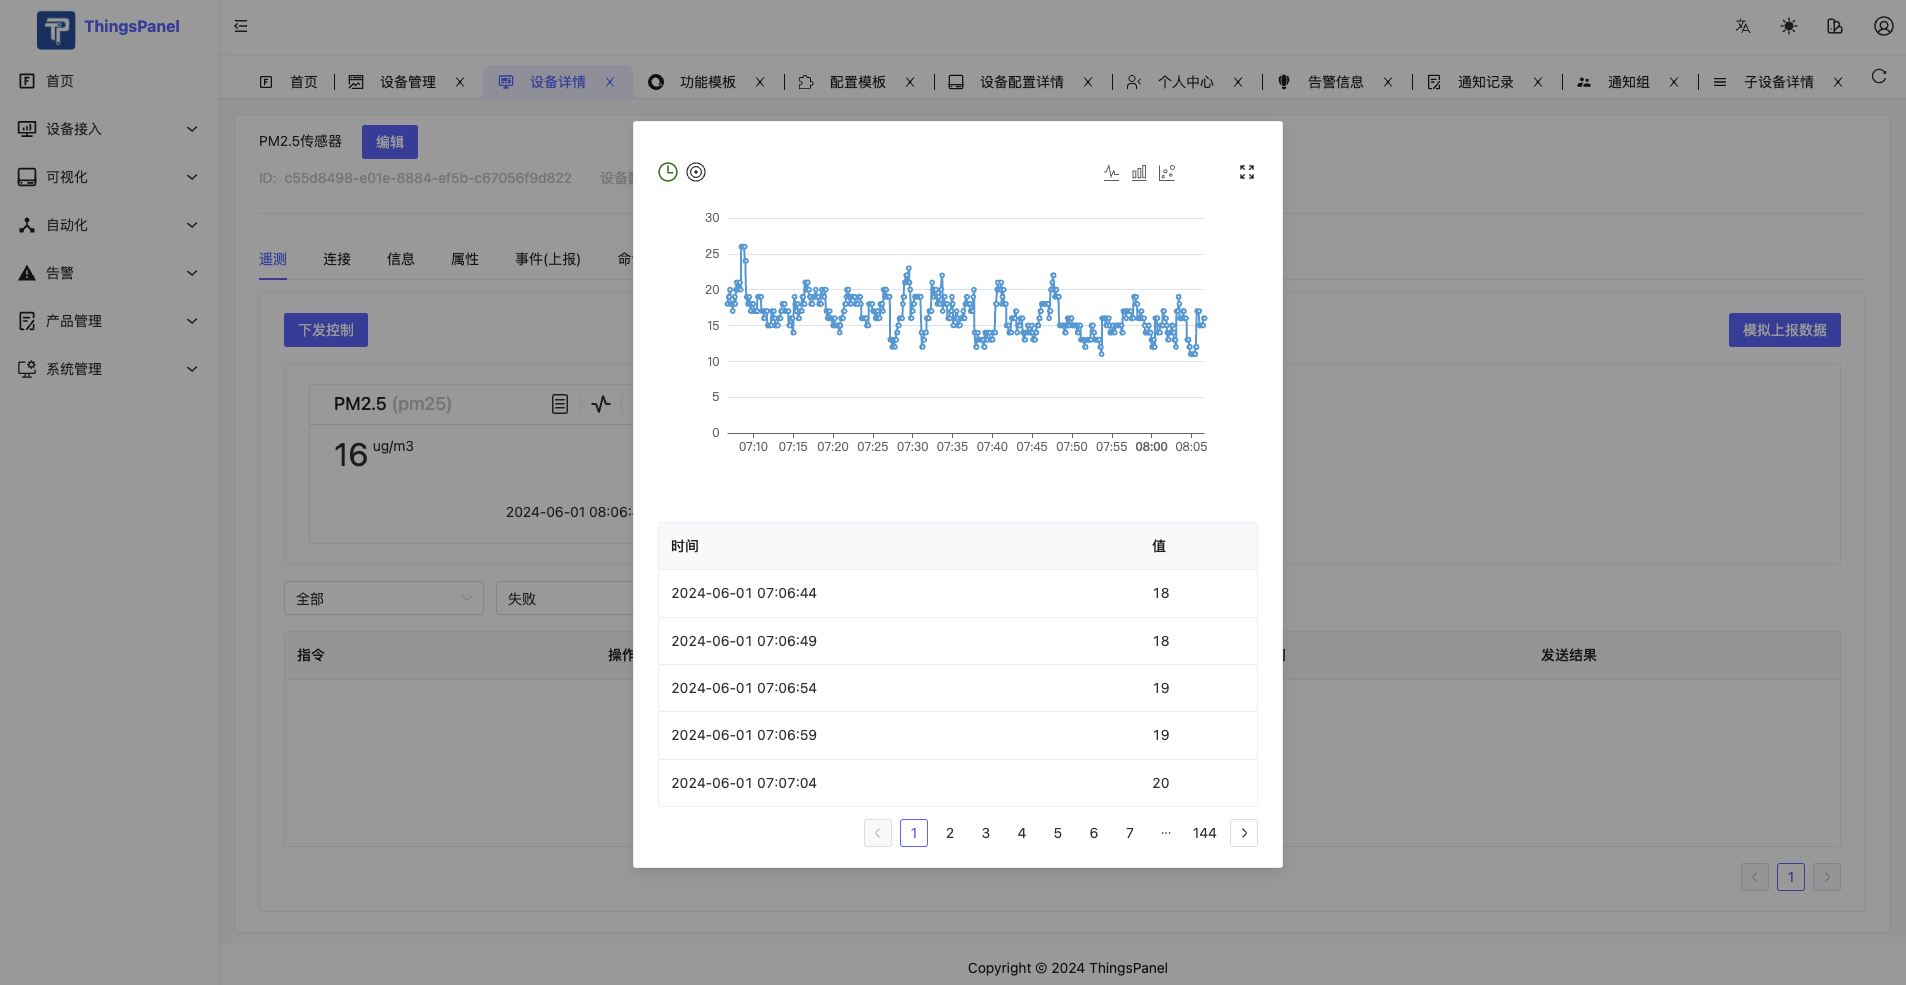Open the user account avatar icon

pyautogui.click(x=1884, y=26)
